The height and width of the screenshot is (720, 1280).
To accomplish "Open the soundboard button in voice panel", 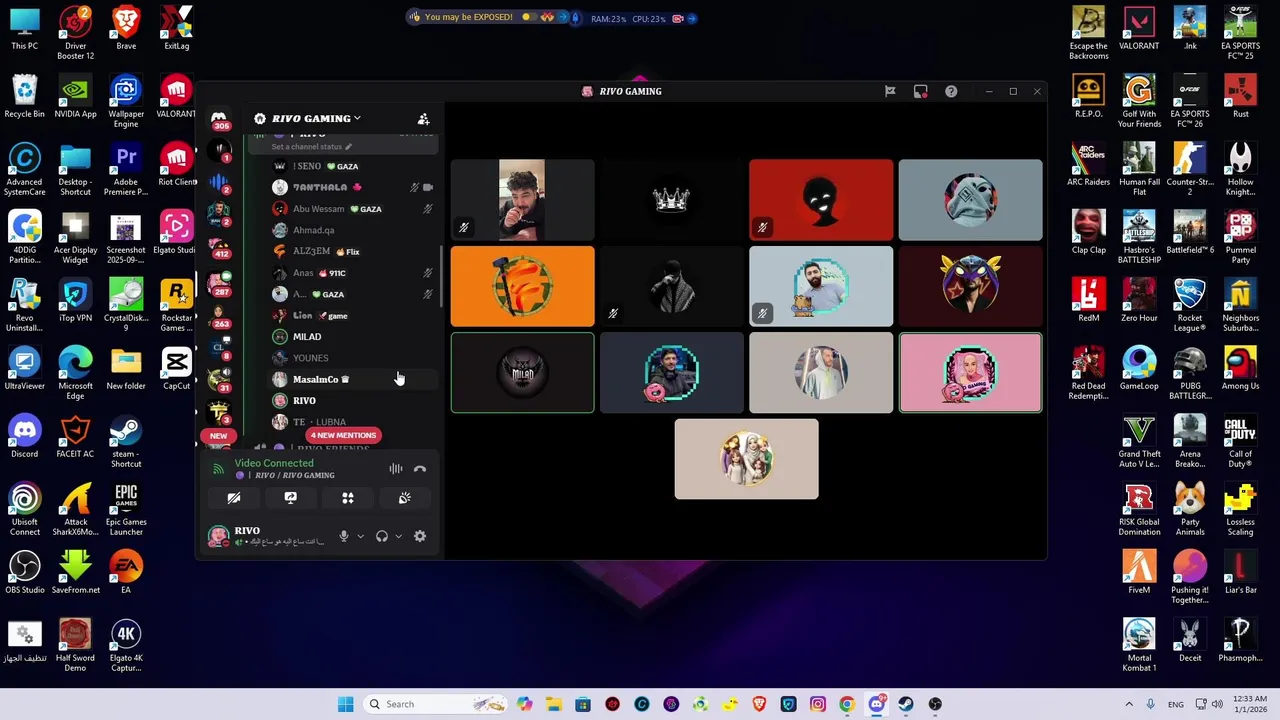I will coord(405,498).
